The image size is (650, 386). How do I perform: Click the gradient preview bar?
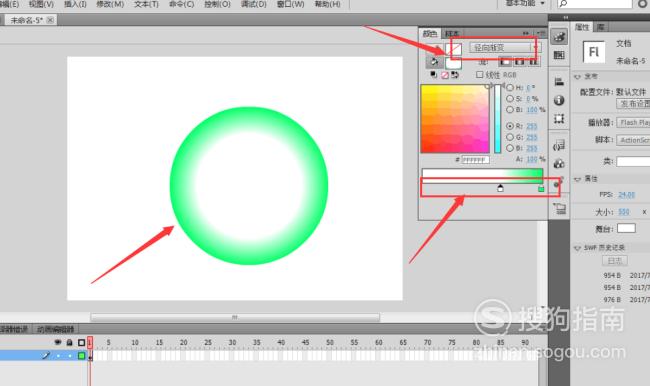pos(482,176)
